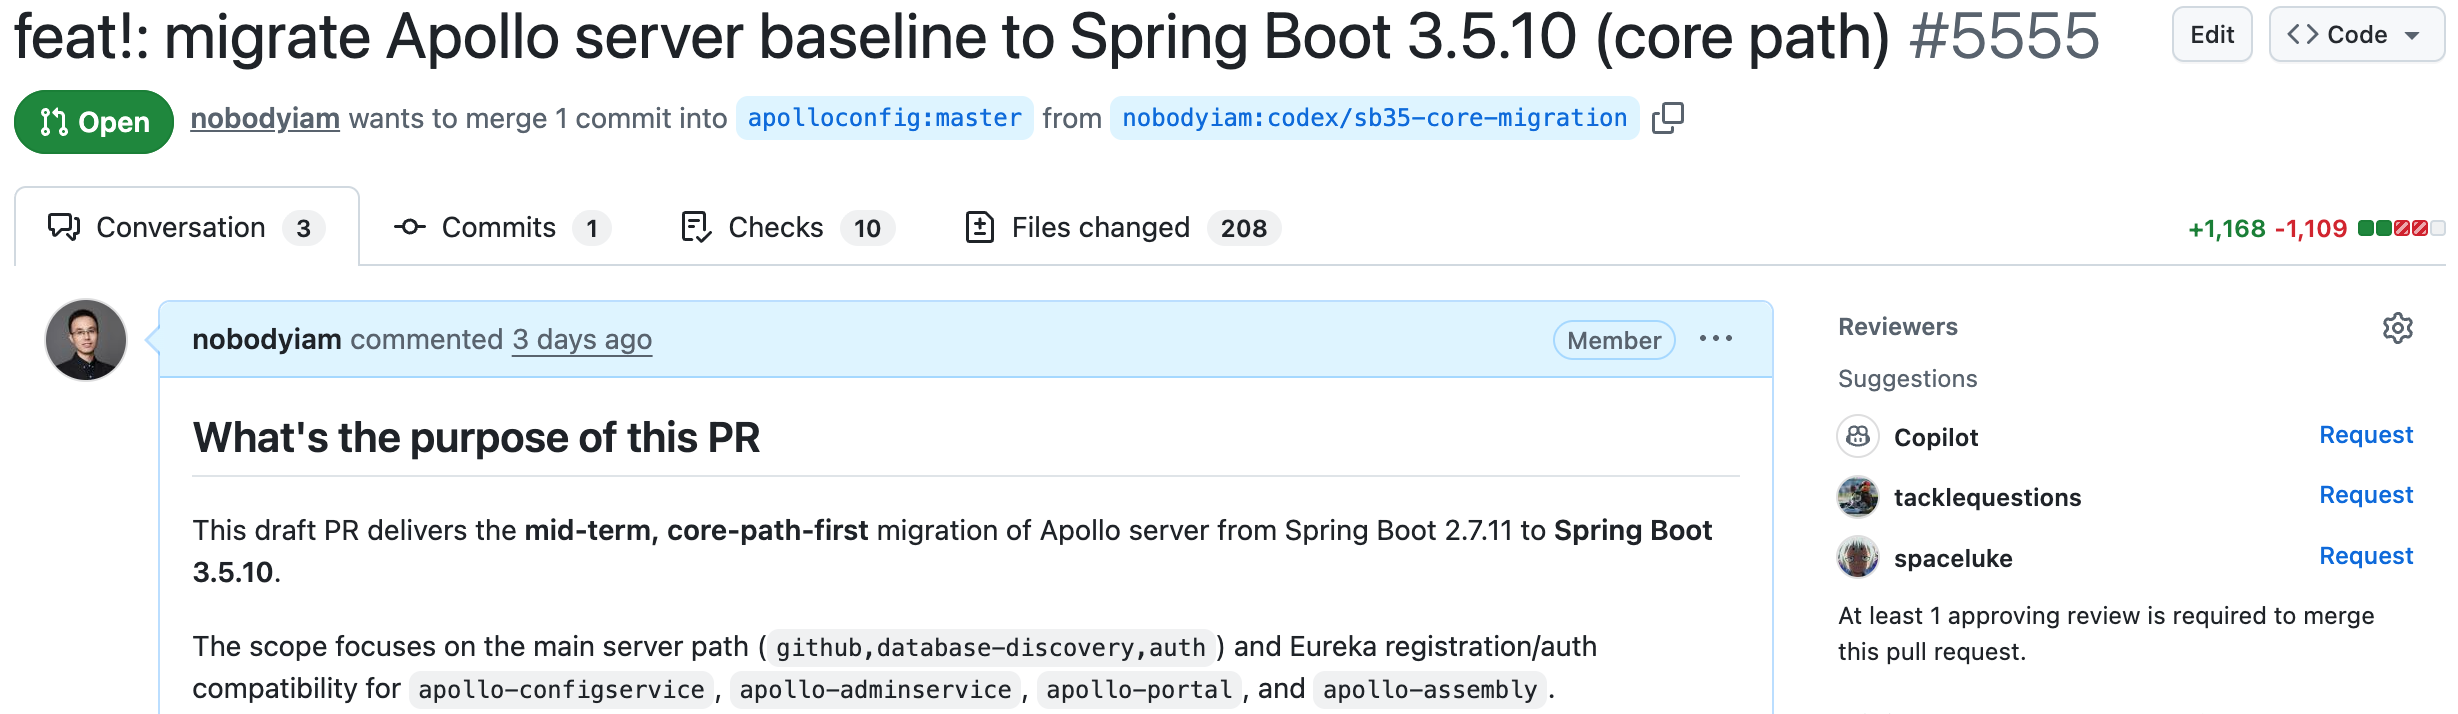Request review from Copilot

tap(2365, 435)
